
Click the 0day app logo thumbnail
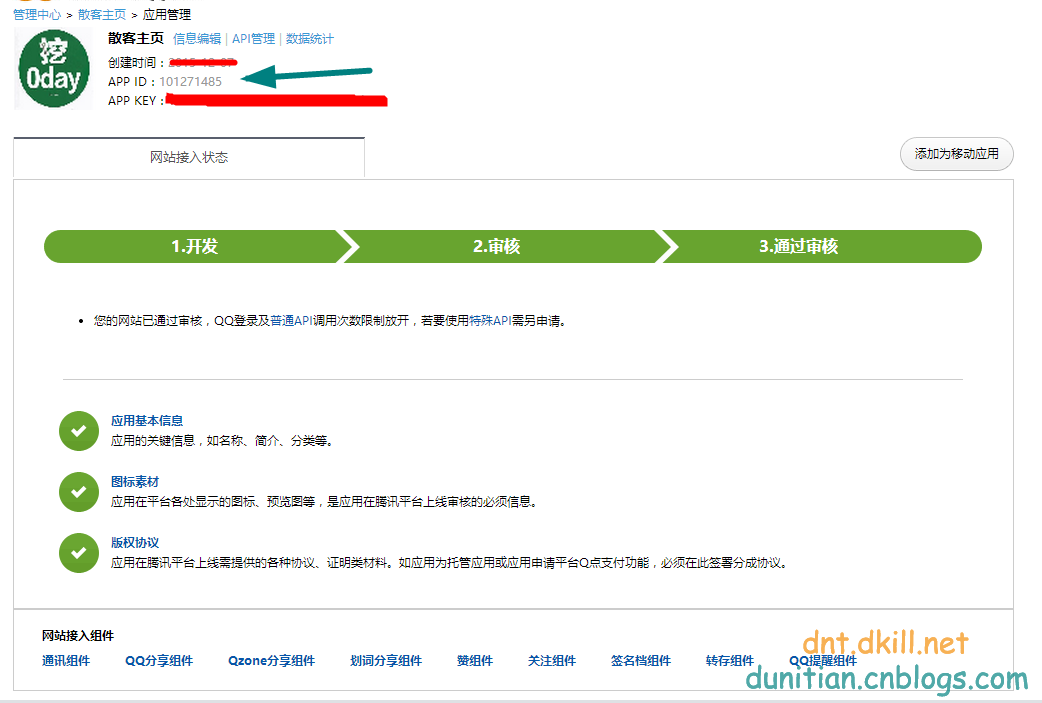(54, 69)
